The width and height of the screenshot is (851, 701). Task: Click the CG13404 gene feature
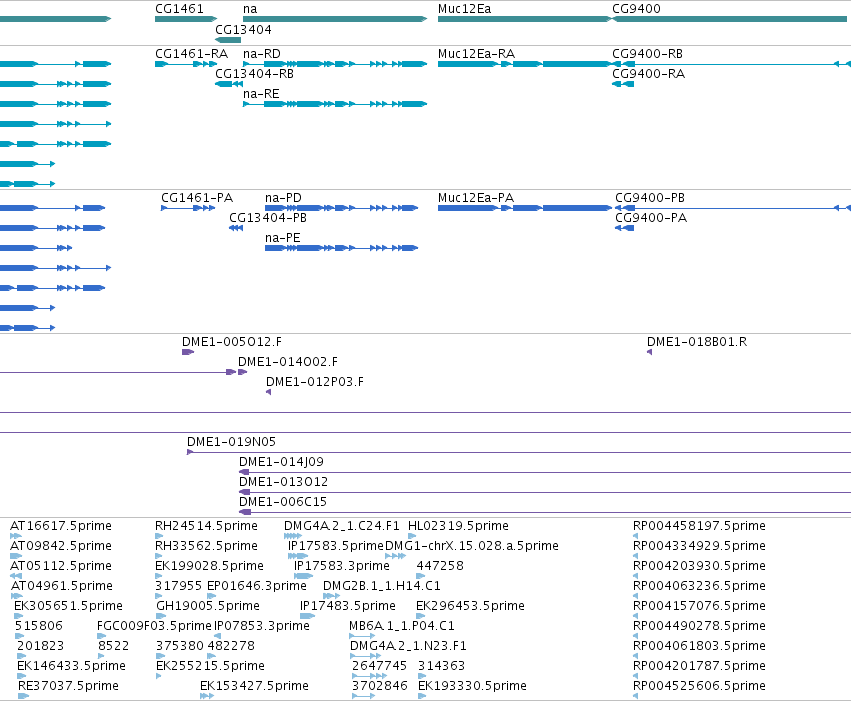tap(228, 40)
